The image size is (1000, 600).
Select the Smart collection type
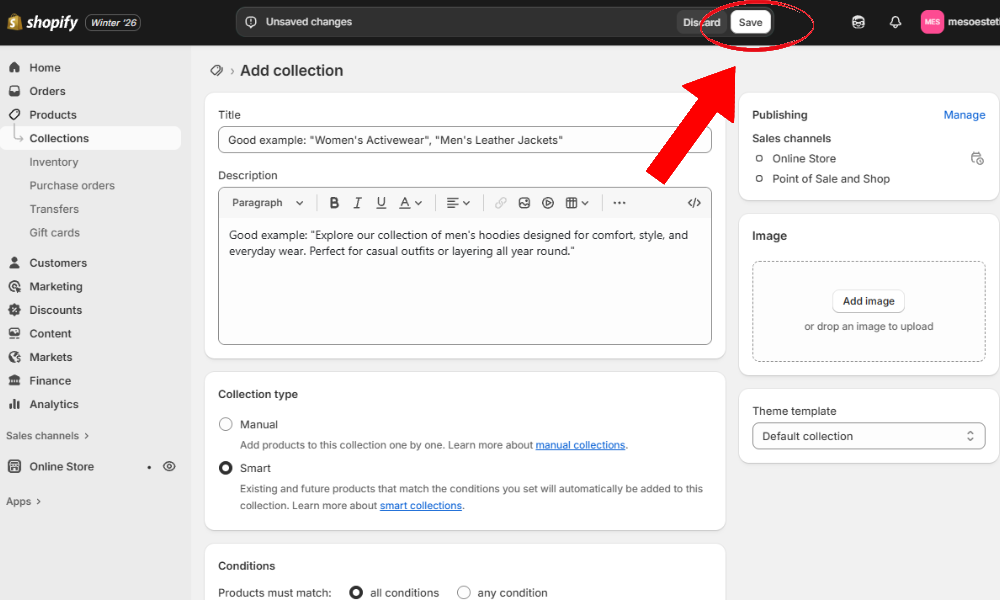point(226,468)
